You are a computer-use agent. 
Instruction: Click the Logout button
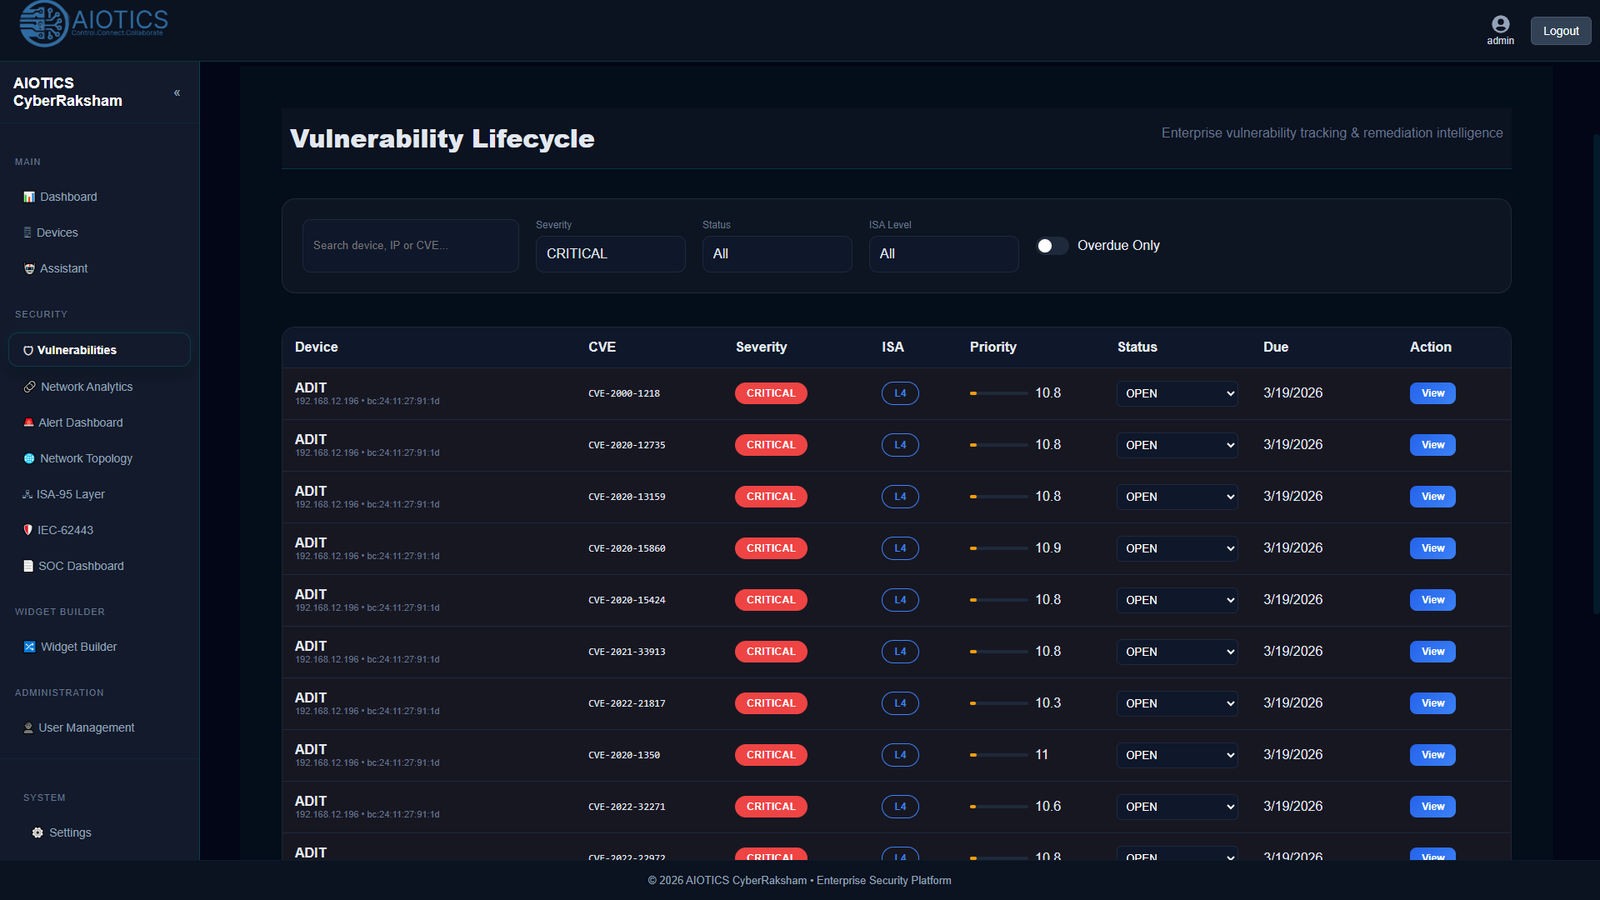(x=1560, y=31)
